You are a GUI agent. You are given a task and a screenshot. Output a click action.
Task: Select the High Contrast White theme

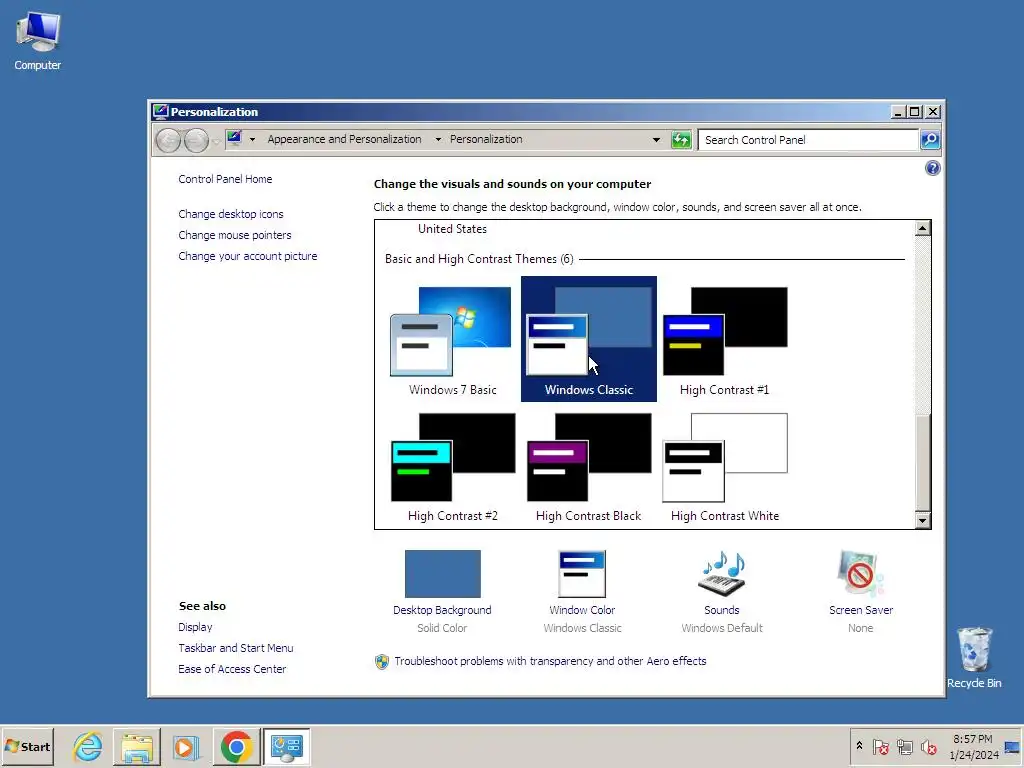724,466
